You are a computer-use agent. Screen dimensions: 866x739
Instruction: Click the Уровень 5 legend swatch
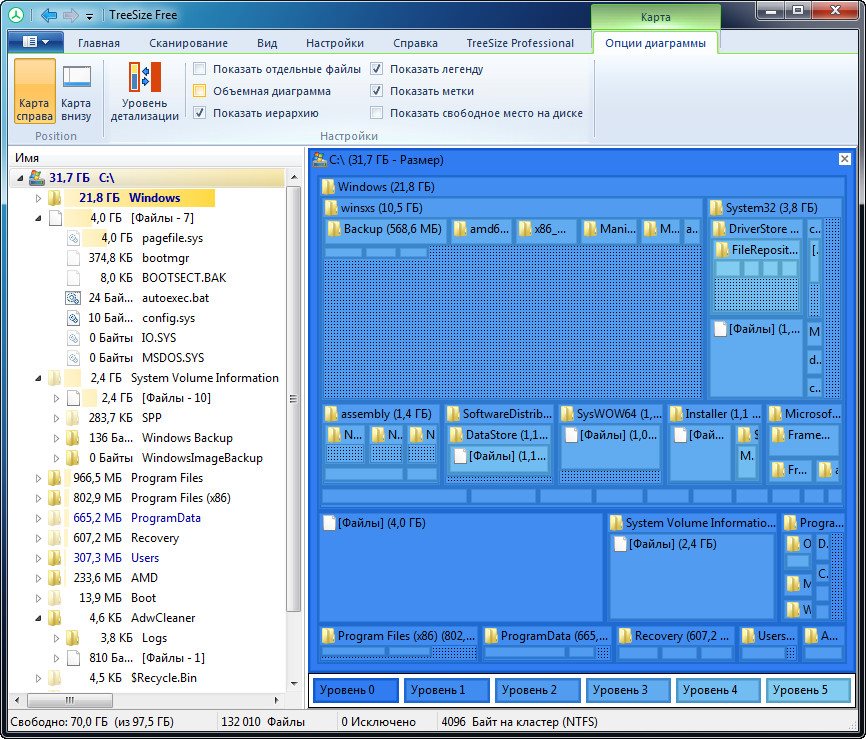point(809,690)
